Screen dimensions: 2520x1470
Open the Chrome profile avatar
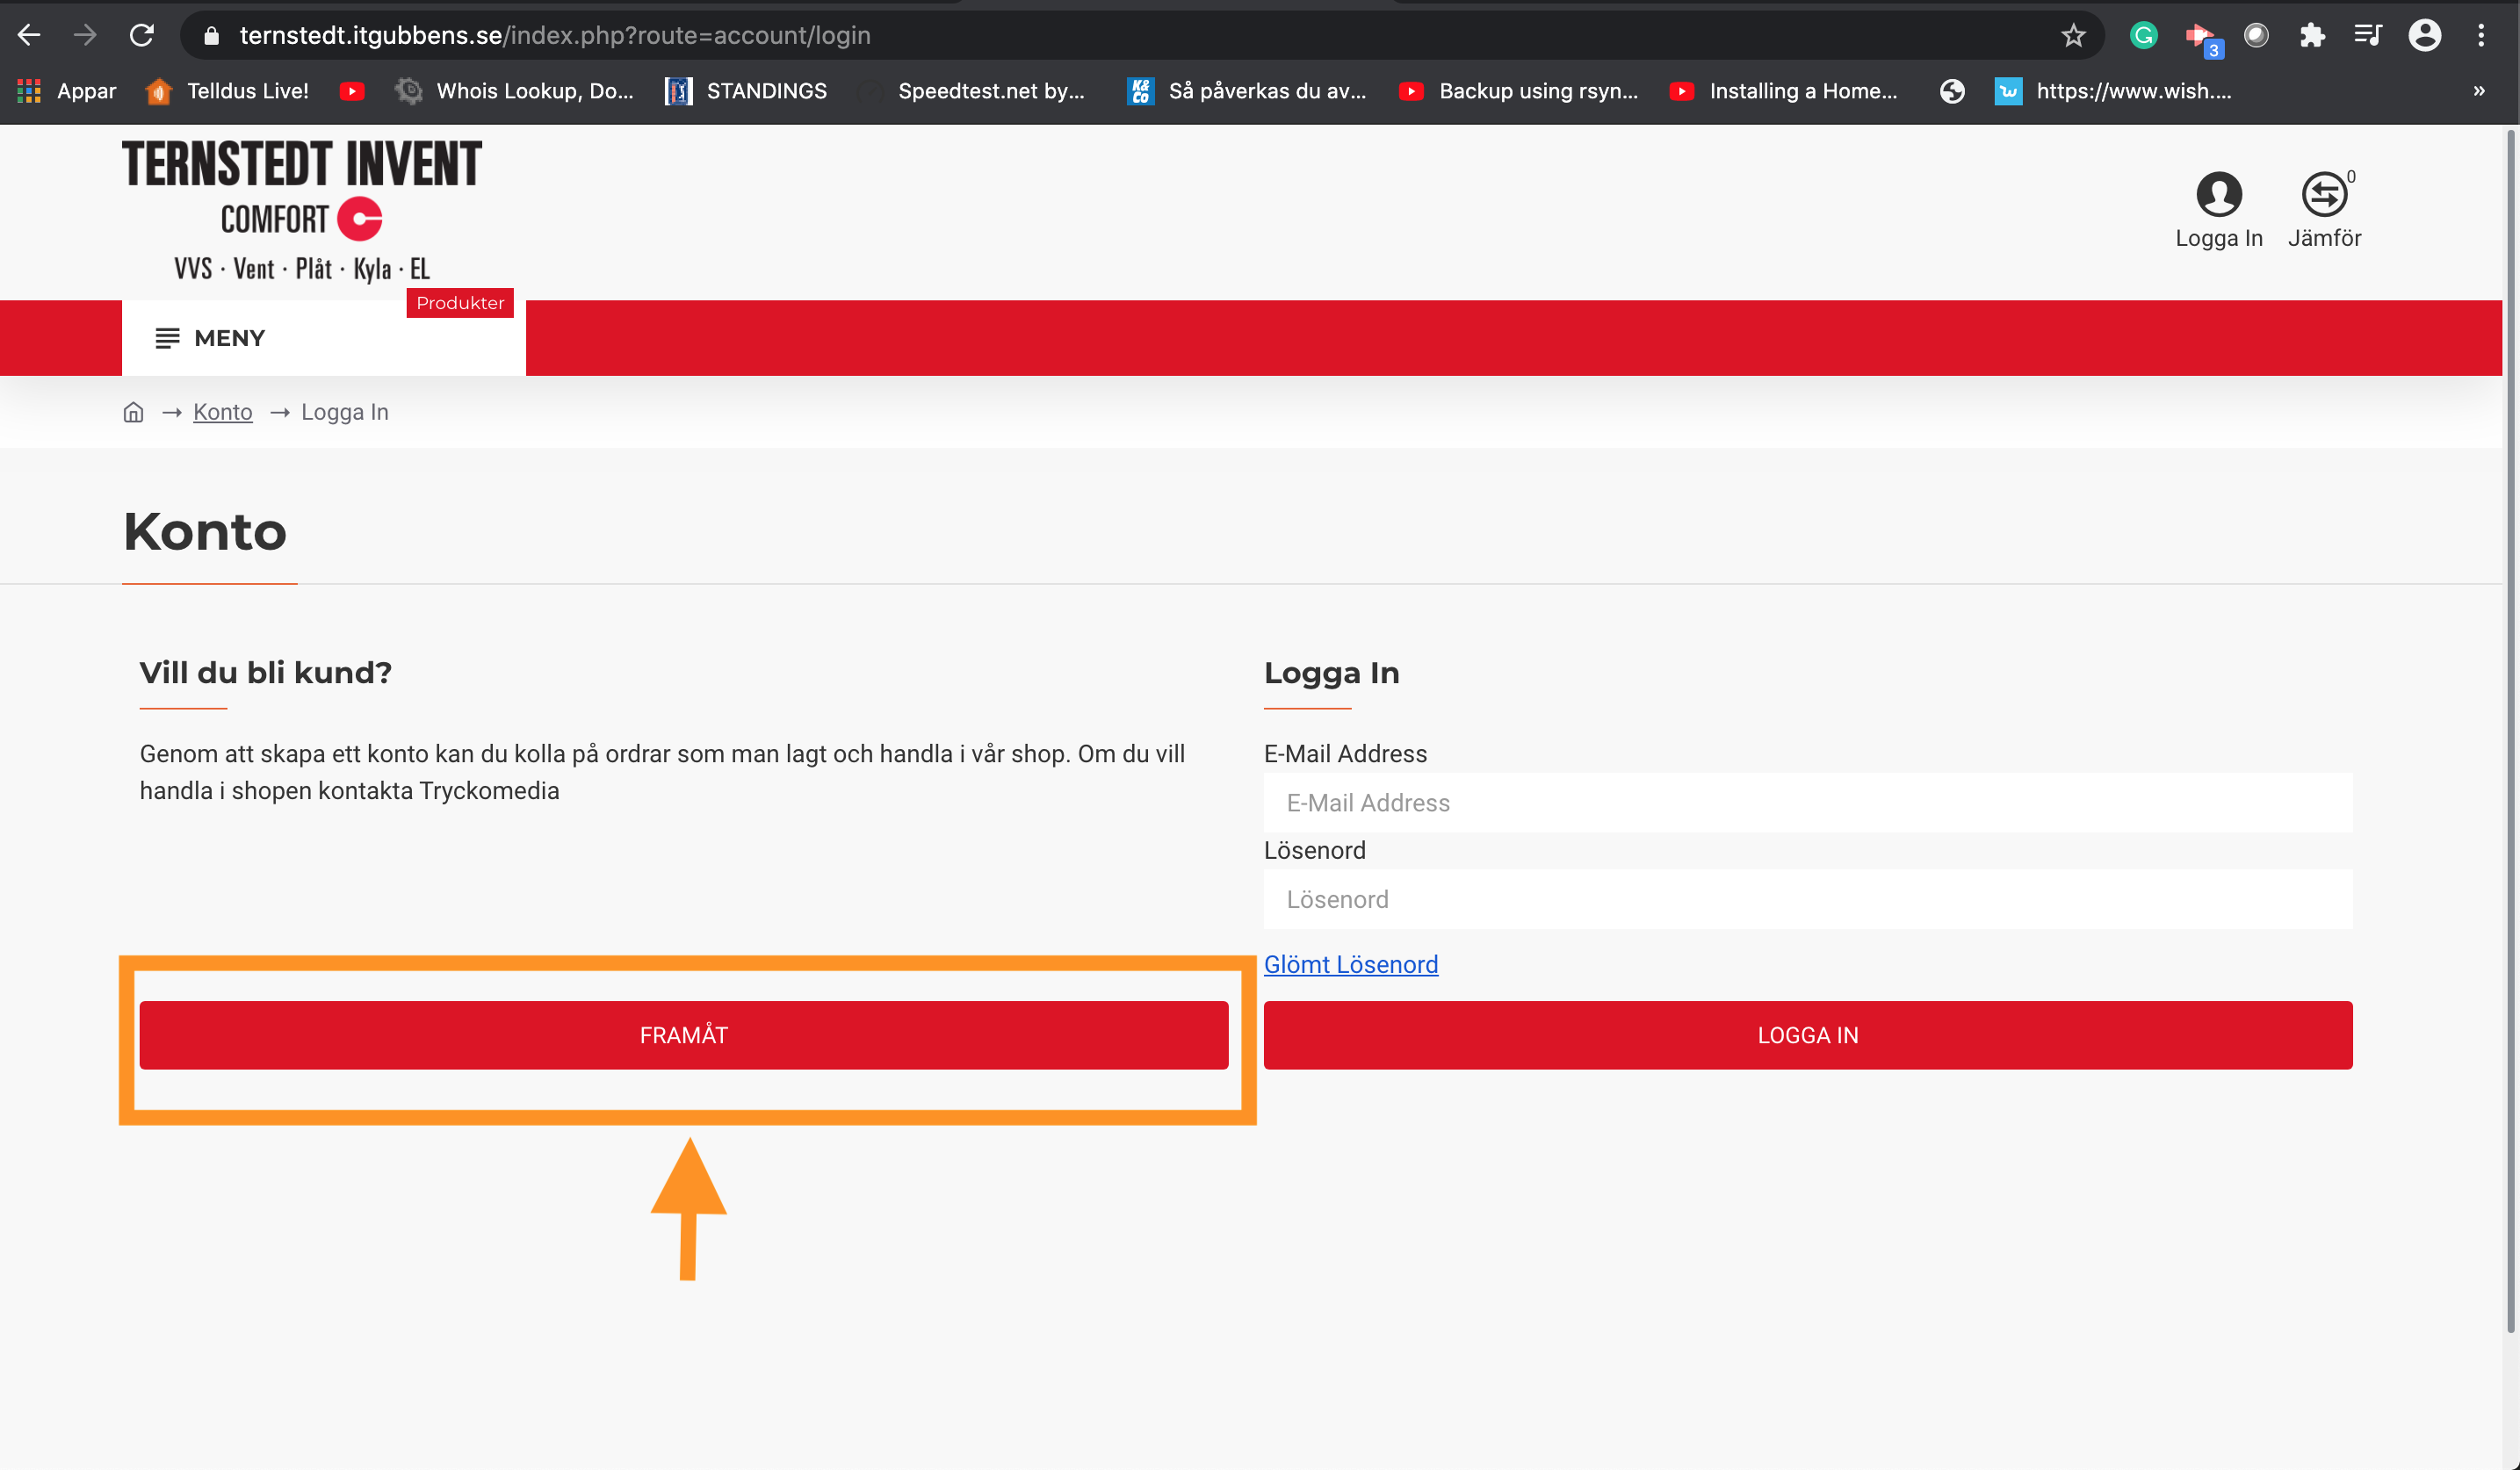2425,36
